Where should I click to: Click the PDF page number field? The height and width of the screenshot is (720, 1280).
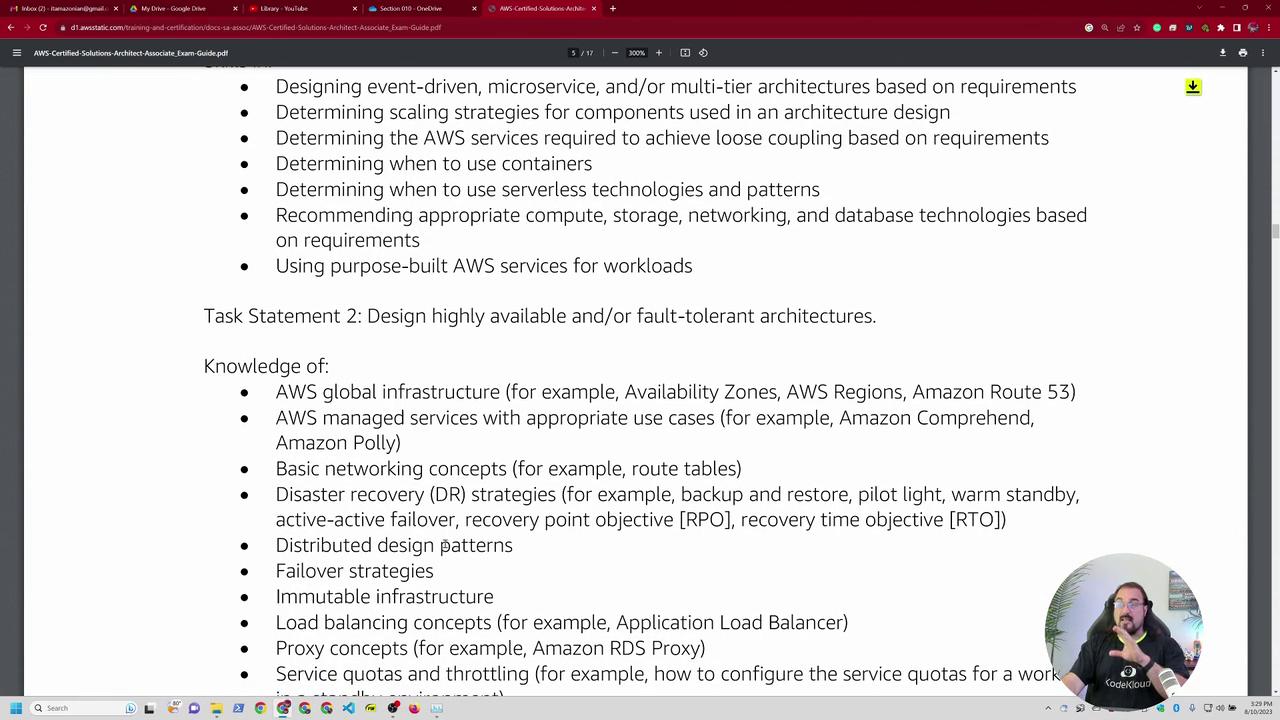(x=573, y=53)
